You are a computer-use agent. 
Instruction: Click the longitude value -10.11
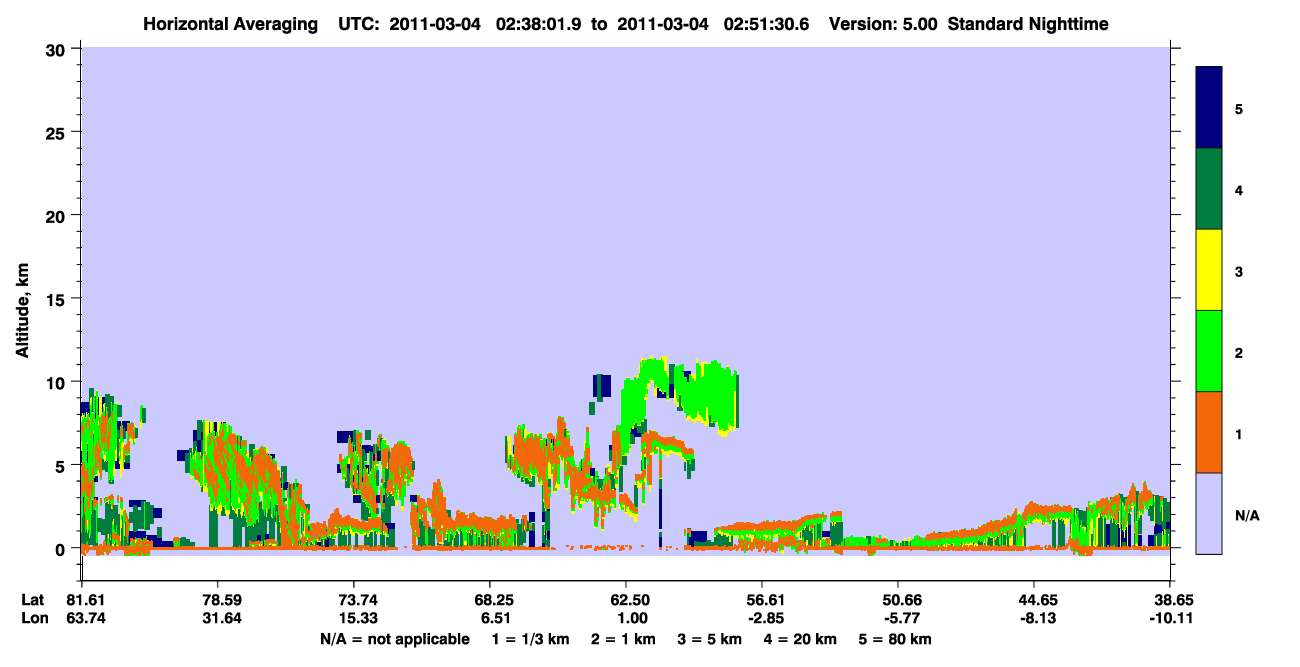[1170, 618]
